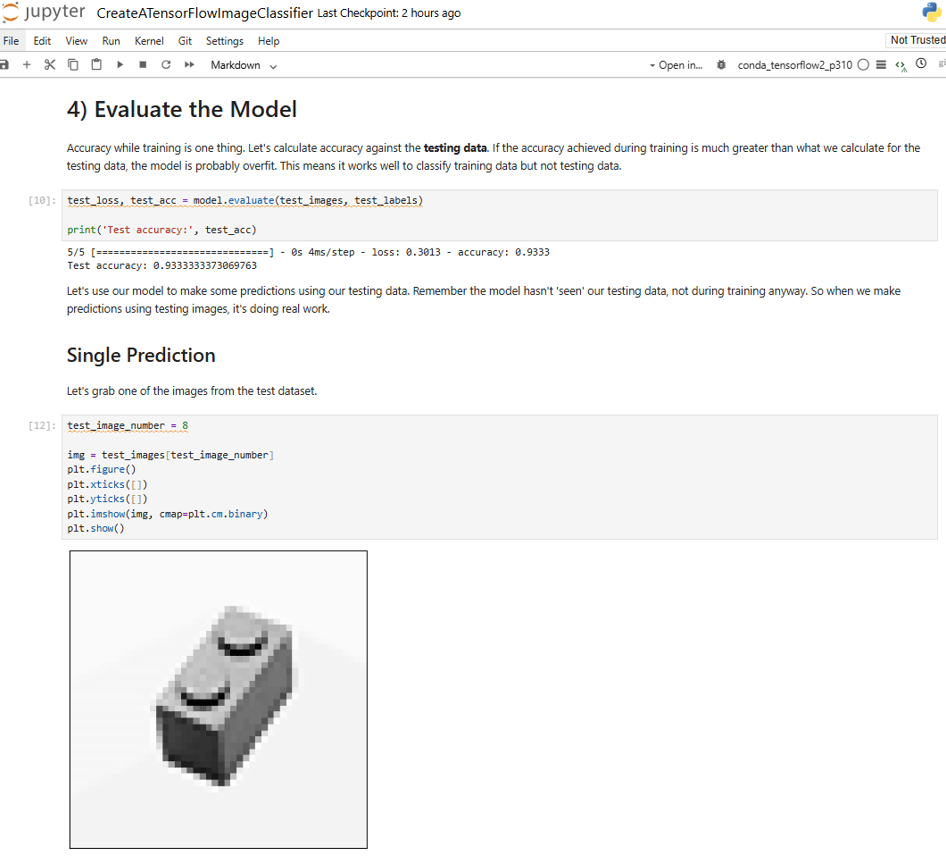Switch kernel by clicking conda_tensorflow2_p310
Image resolution: width=946 pixels, height=856 pixels.
pyautogui.click(x=795, y=65)
